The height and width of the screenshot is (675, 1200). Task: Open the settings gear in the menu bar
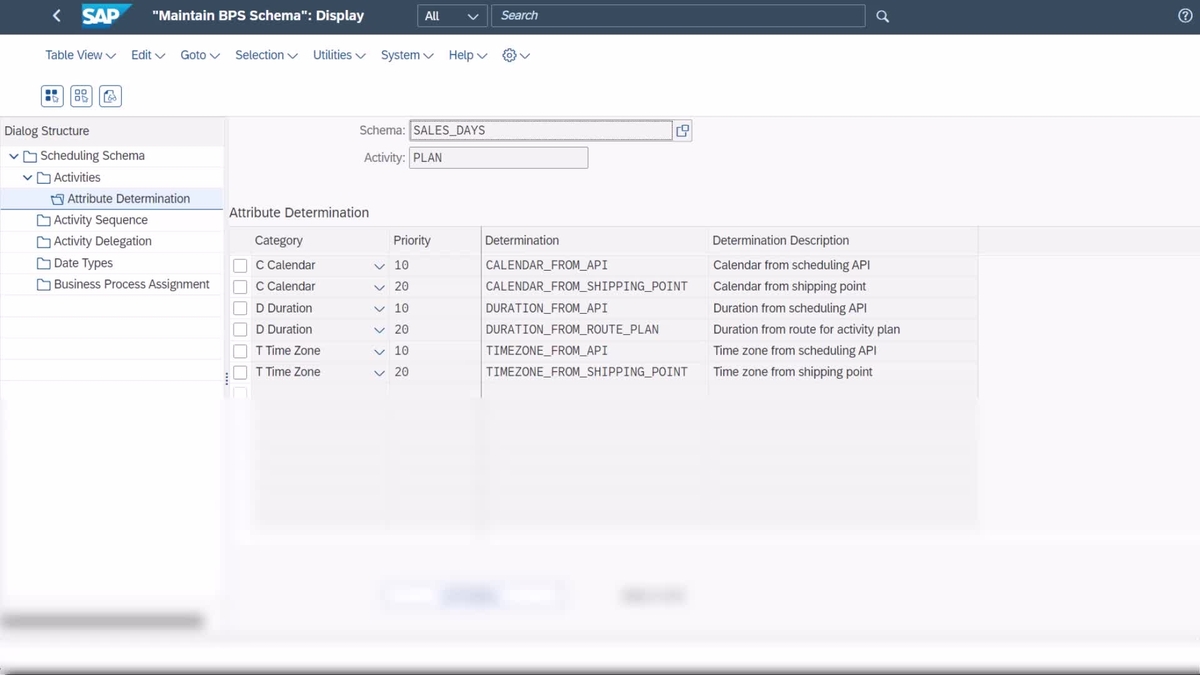[x=509, y=56]
